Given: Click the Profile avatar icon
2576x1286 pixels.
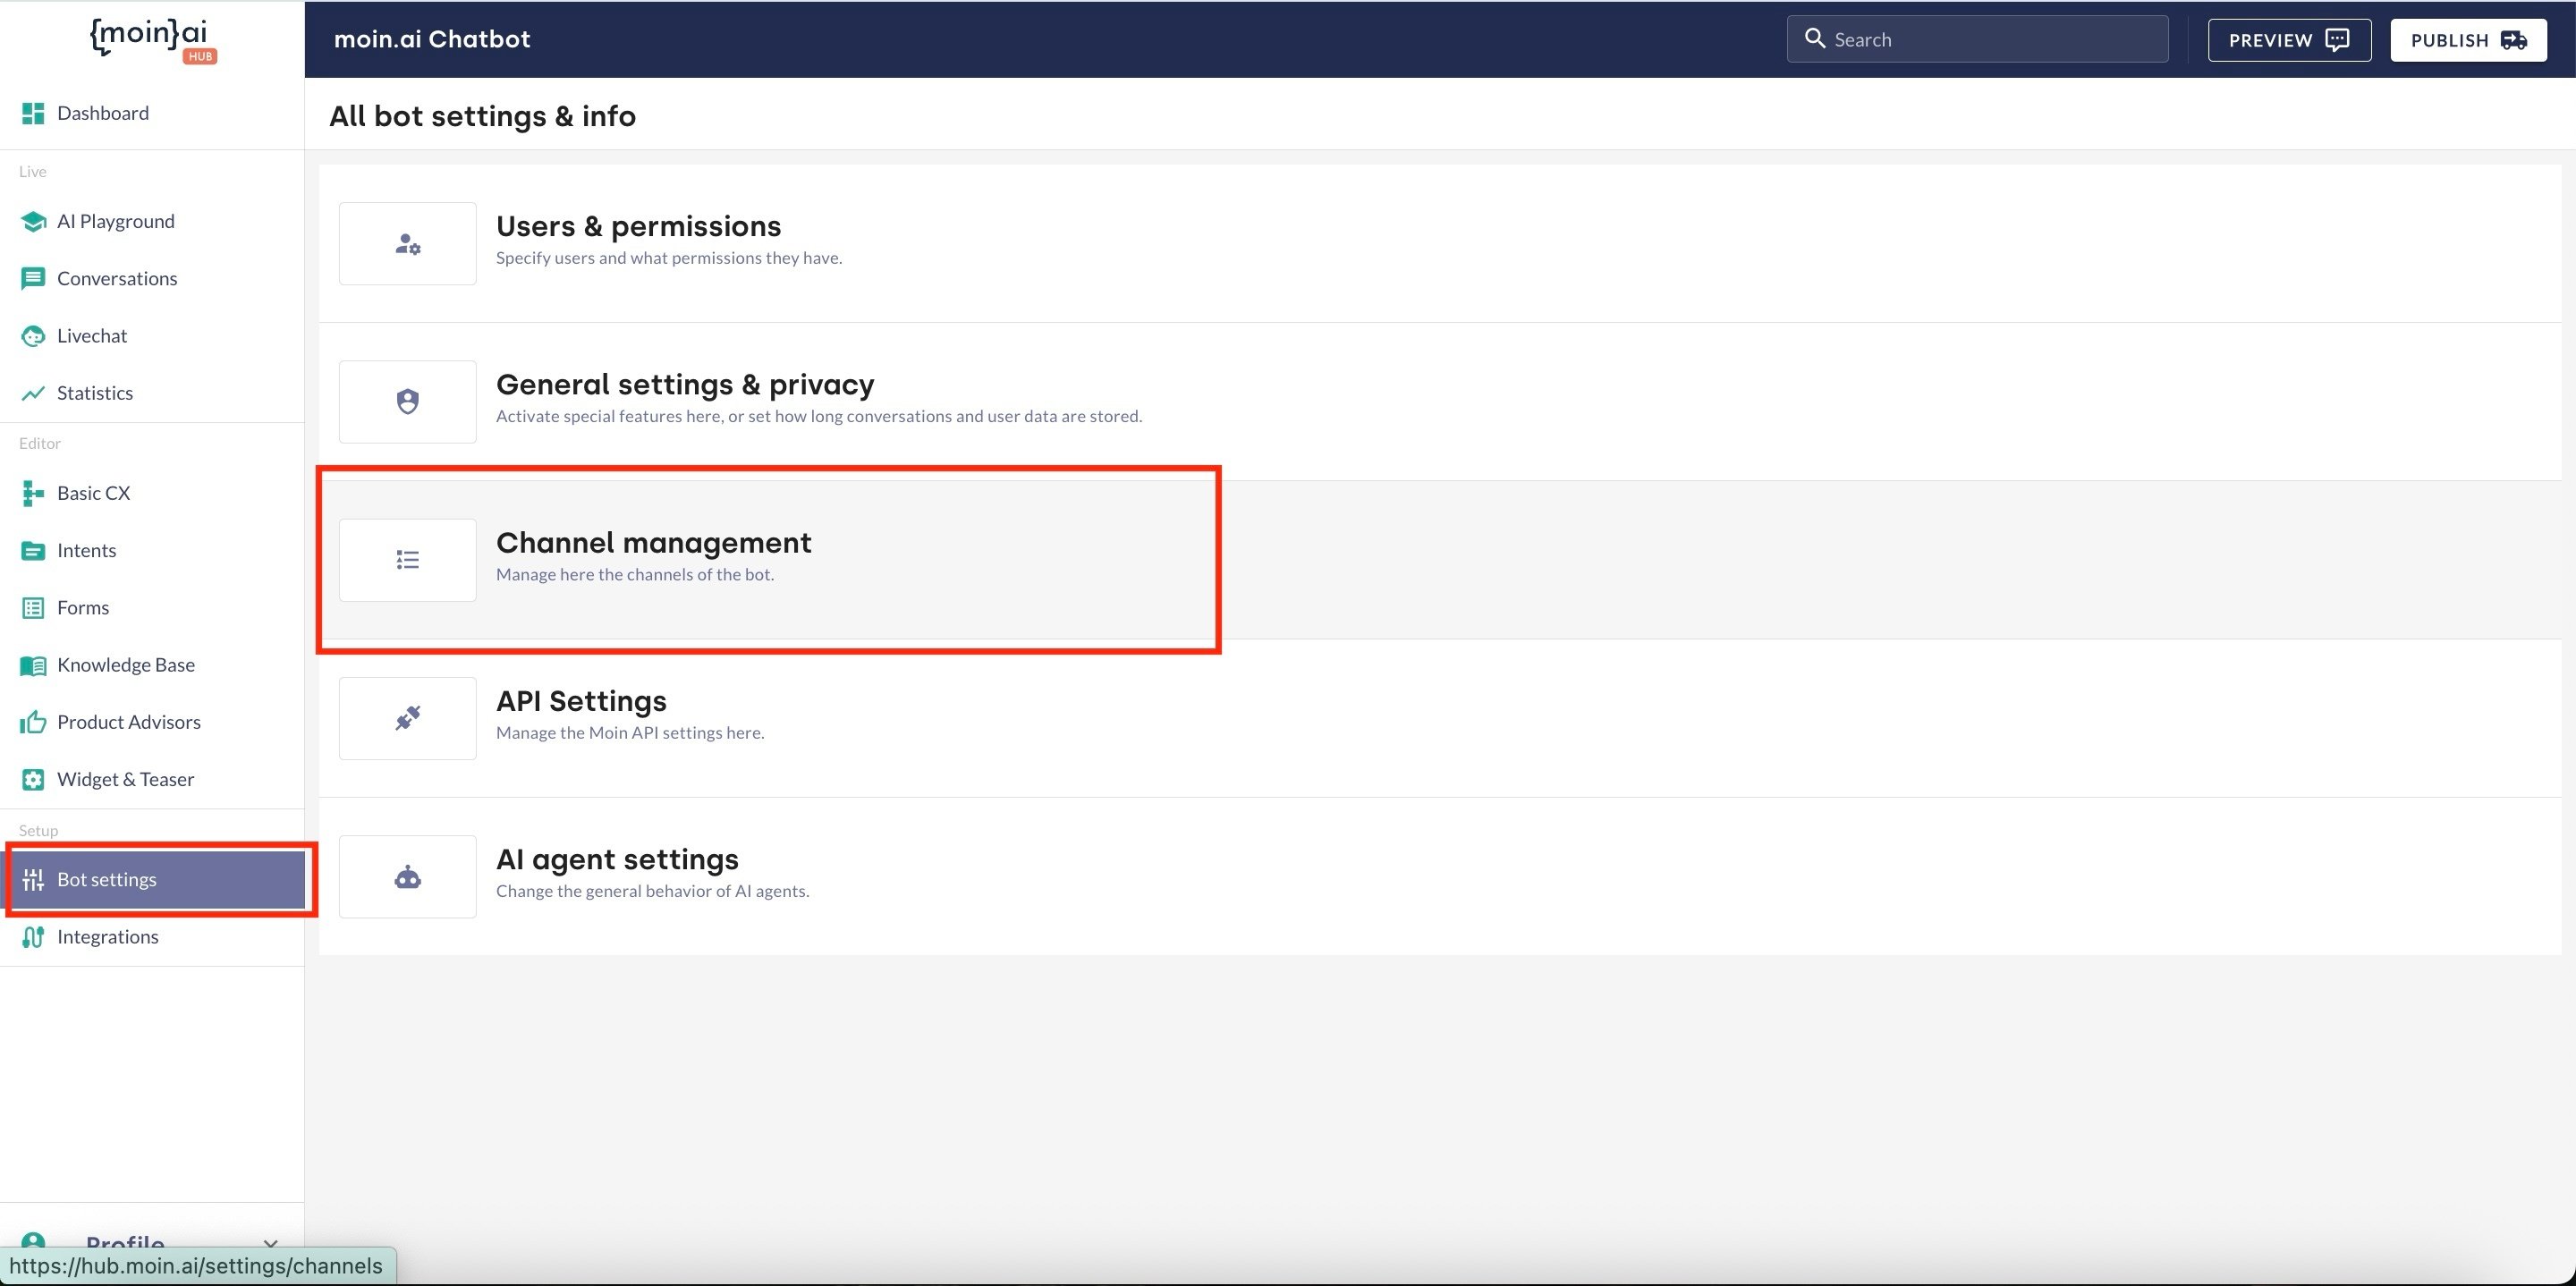Looking at the screenshot, I should coord(33,1241).
